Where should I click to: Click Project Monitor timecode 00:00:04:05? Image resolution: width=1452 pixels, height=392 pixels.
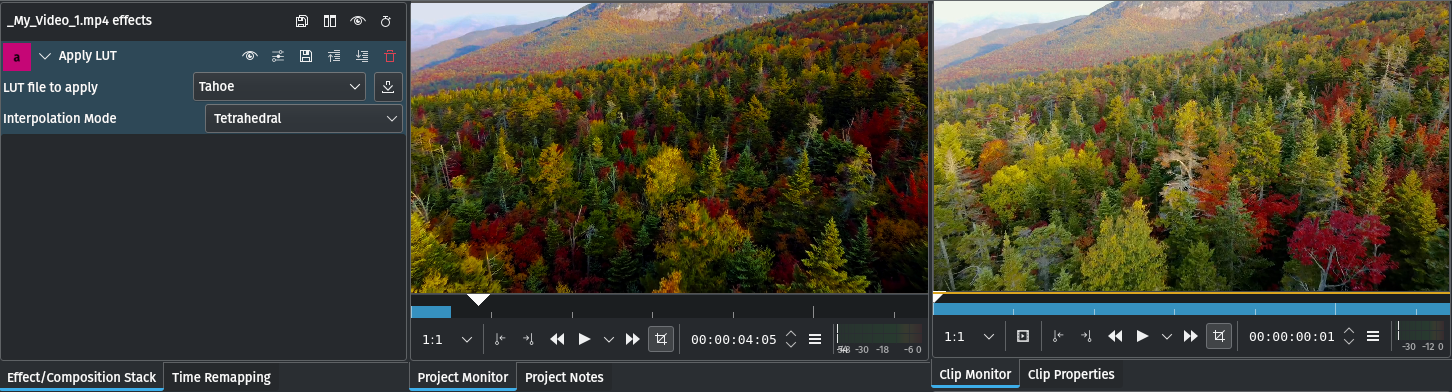(733, 339)
